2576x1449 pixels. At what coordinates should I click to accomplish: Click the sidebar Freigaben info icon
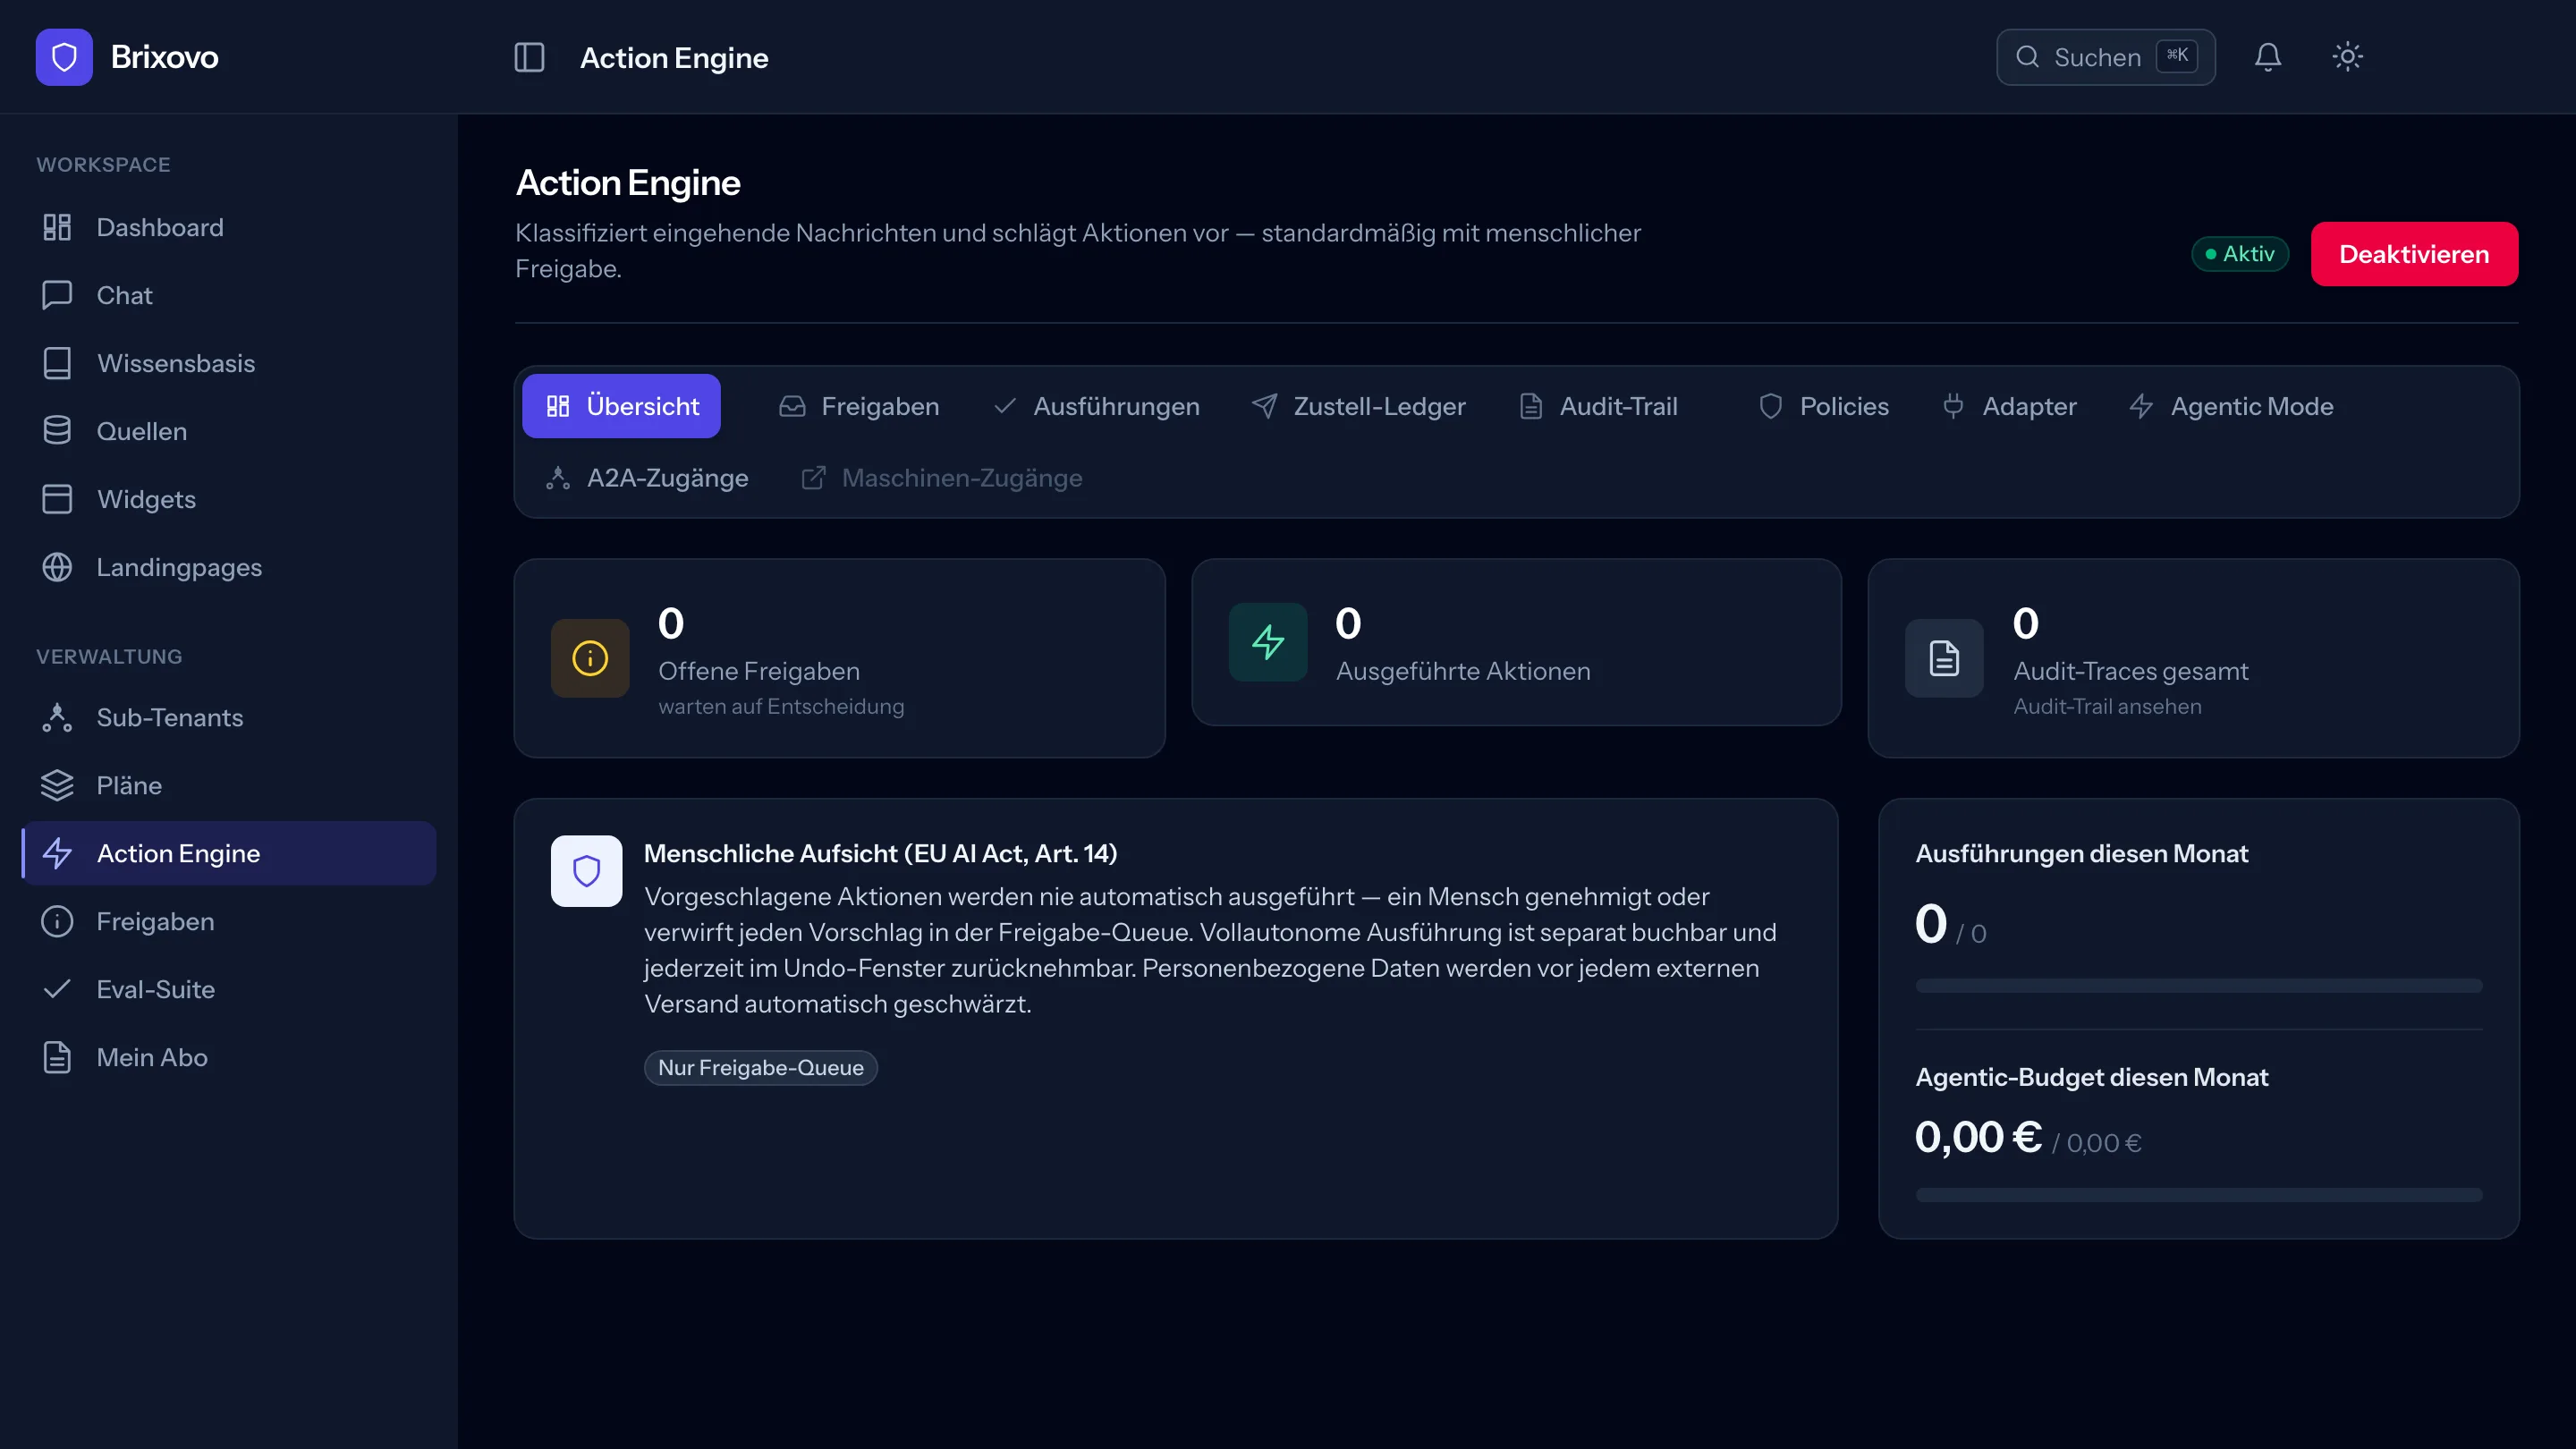57,921
